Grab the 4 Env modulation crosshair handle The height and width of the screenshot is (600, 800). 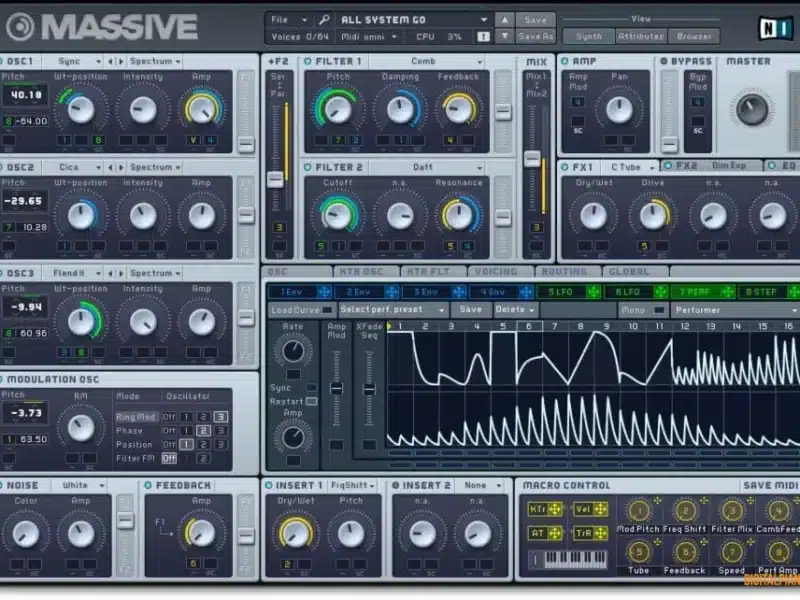(x=526, y=292)
